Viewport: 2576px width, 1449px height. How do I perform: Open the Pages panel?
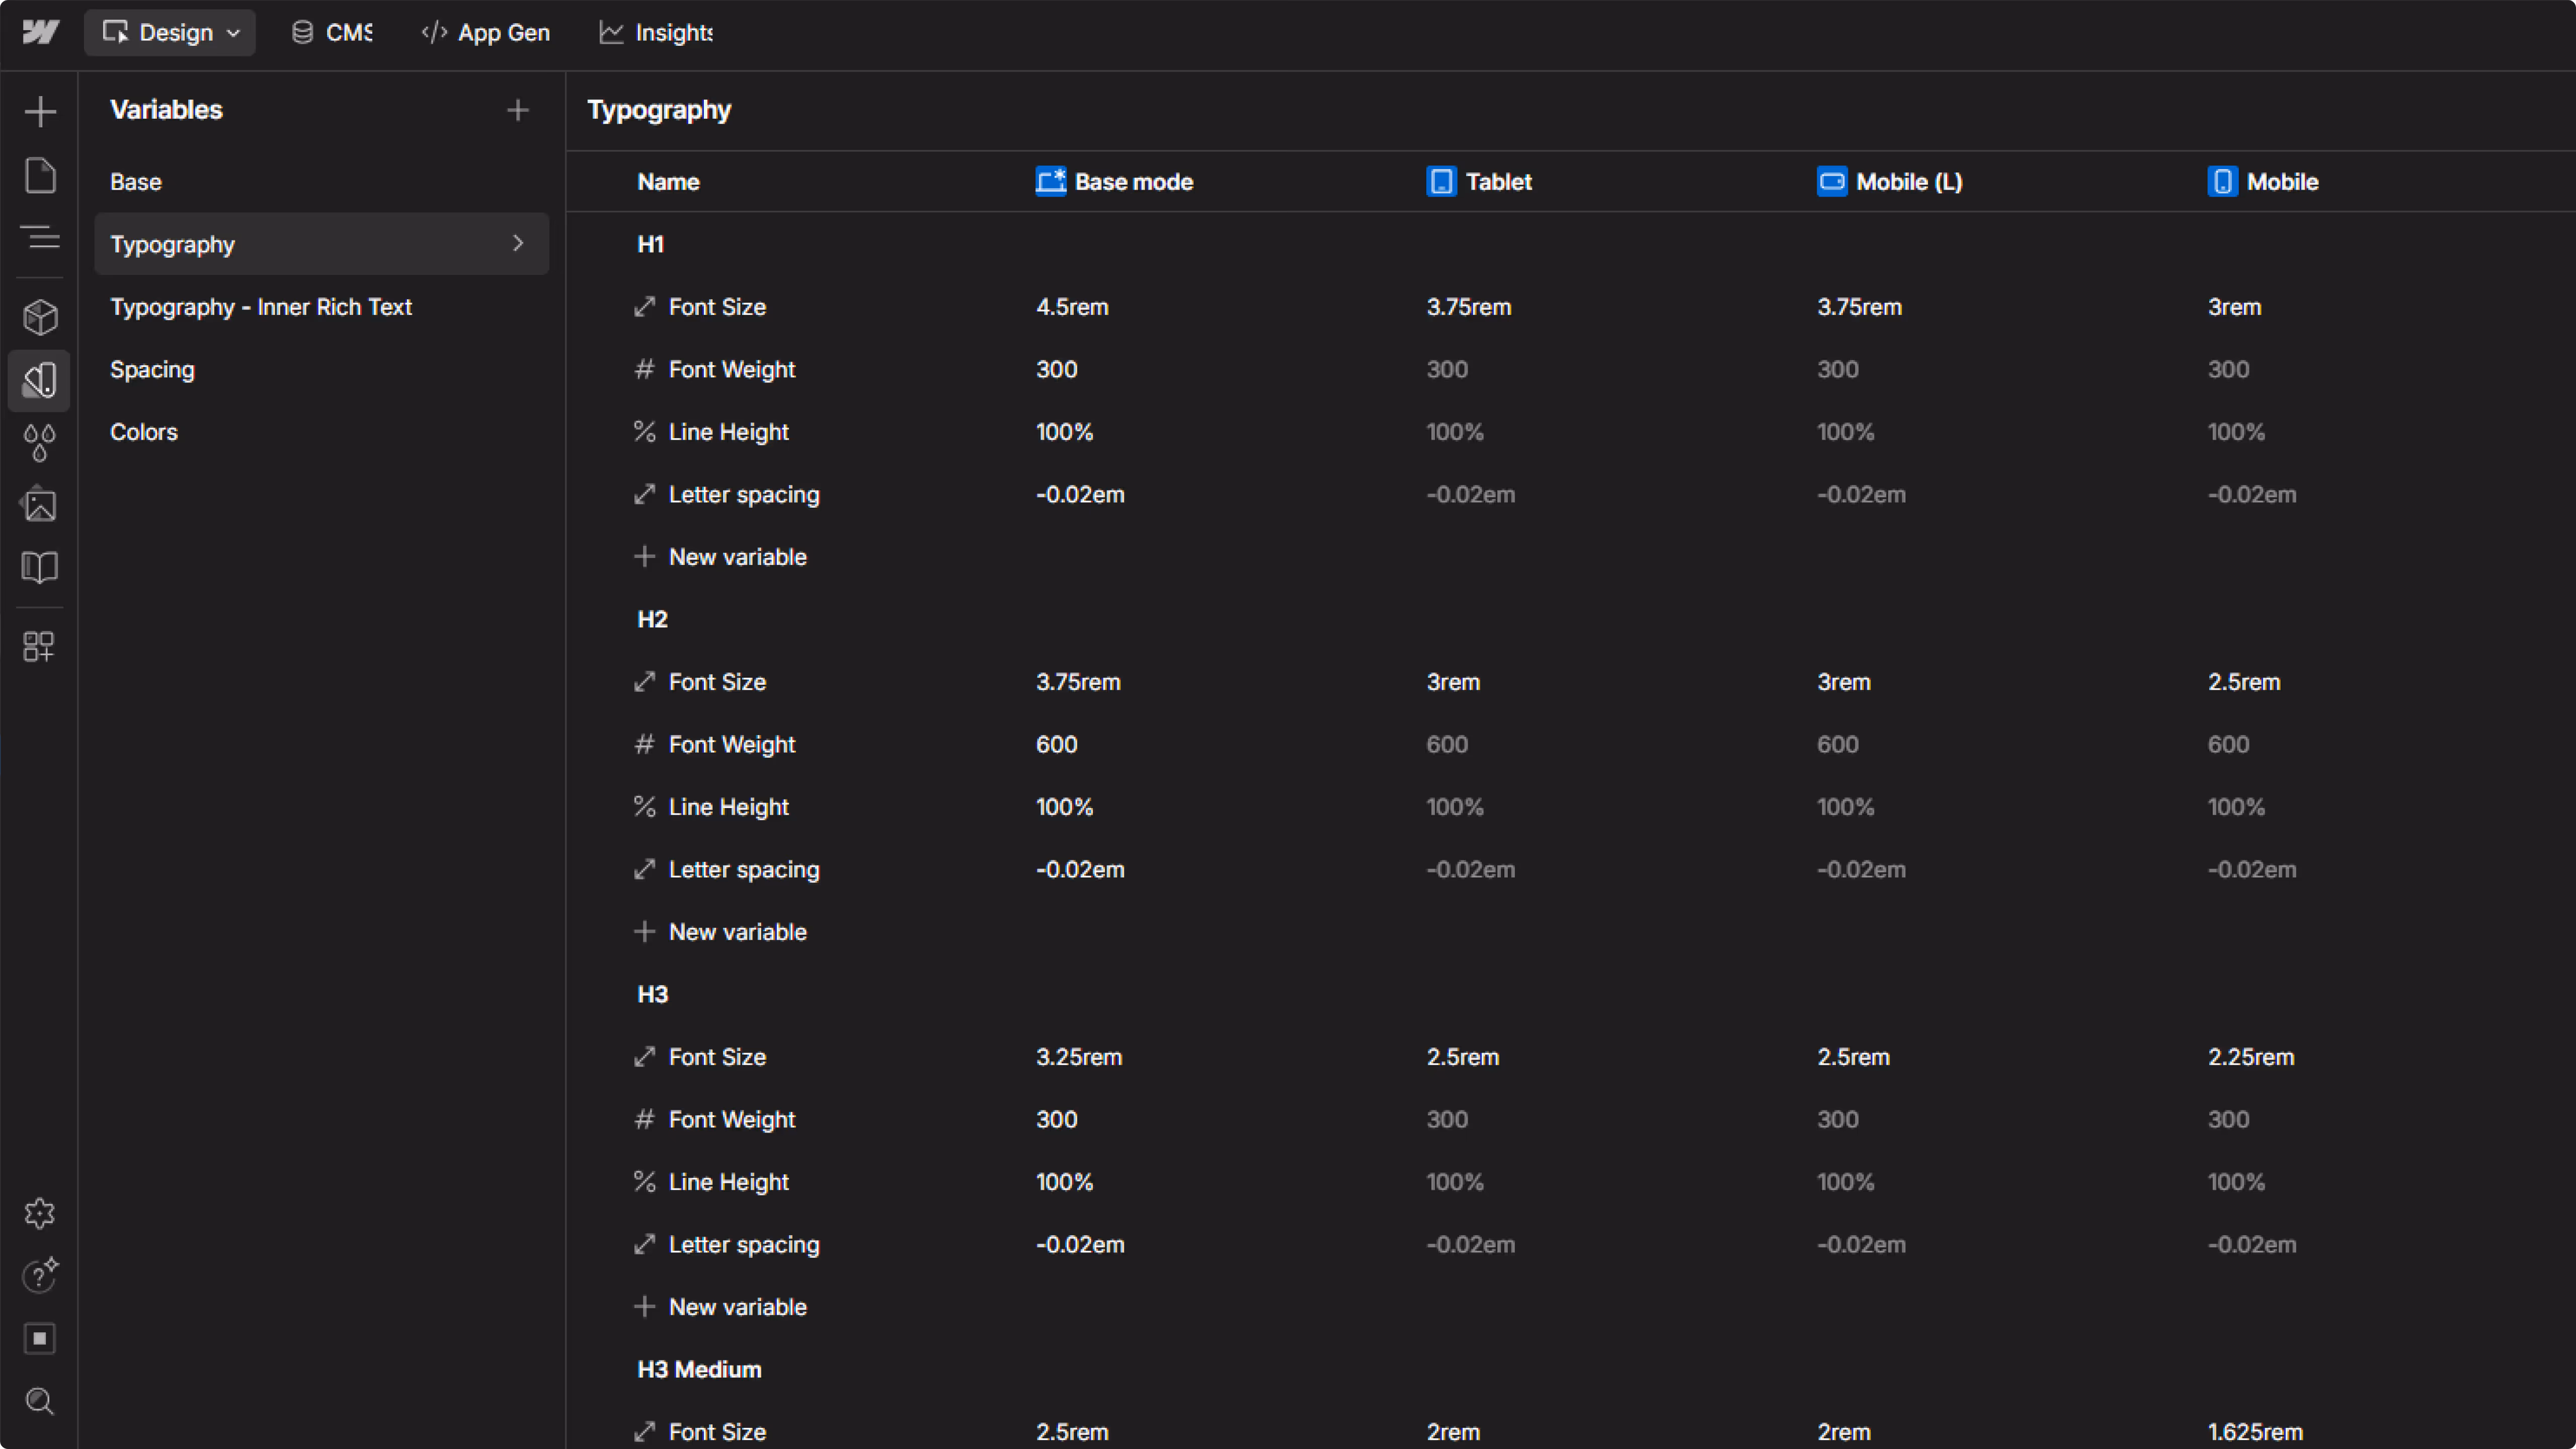coord(40,175)
